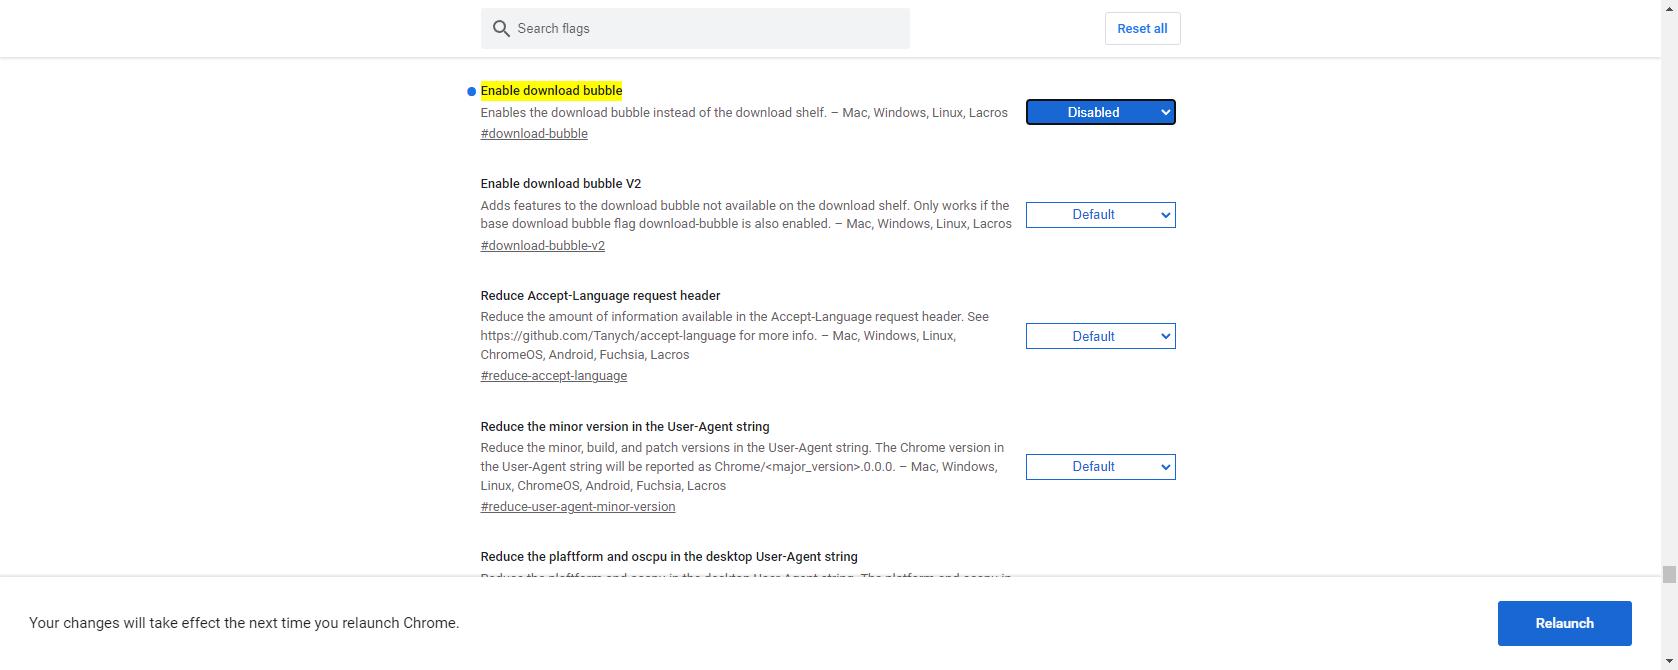Click the vertical scrollbar thumb
1678x670 pixels.
[1669, 574]
